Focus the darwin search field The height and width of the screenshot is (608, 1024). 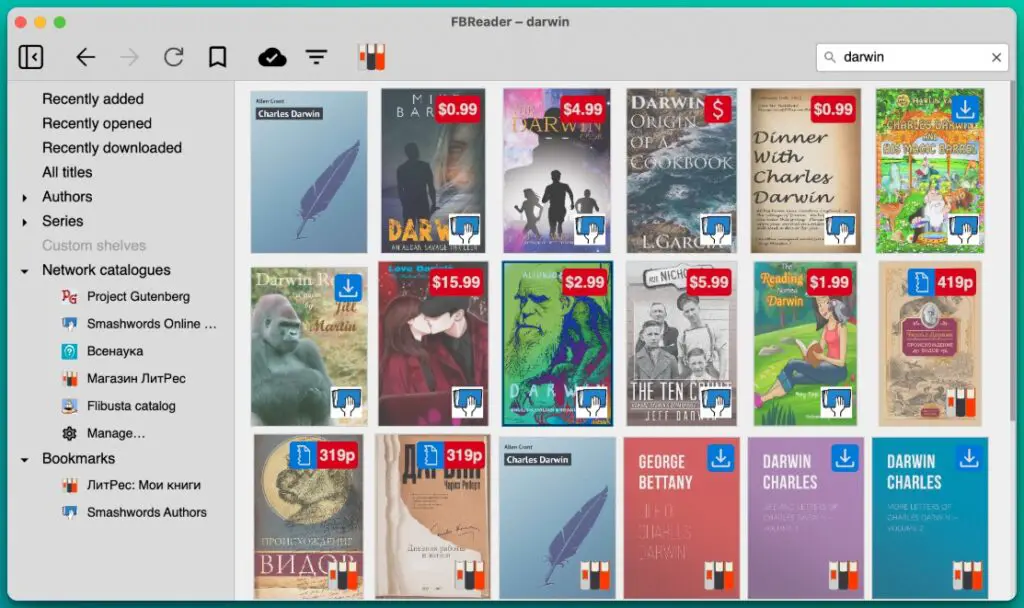point(912,57)
